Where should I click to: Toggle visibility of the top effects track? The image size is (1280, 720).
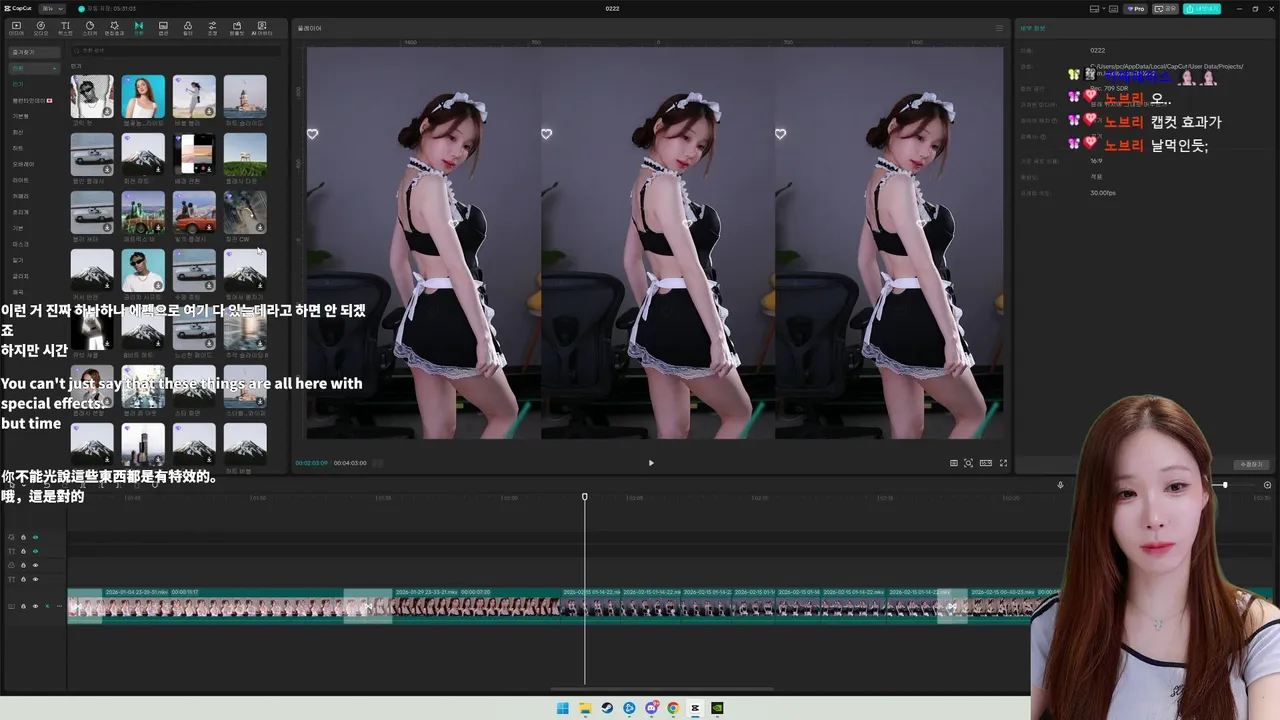[35, 537]
